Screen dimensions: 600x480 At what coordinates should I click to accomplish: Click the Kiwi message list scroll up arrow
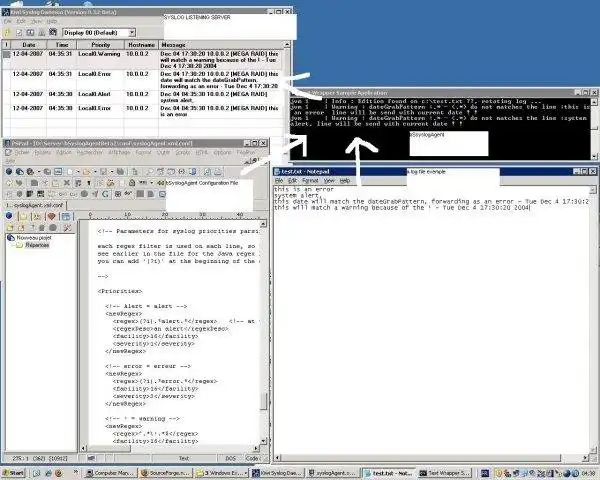[x=287, y=45]
